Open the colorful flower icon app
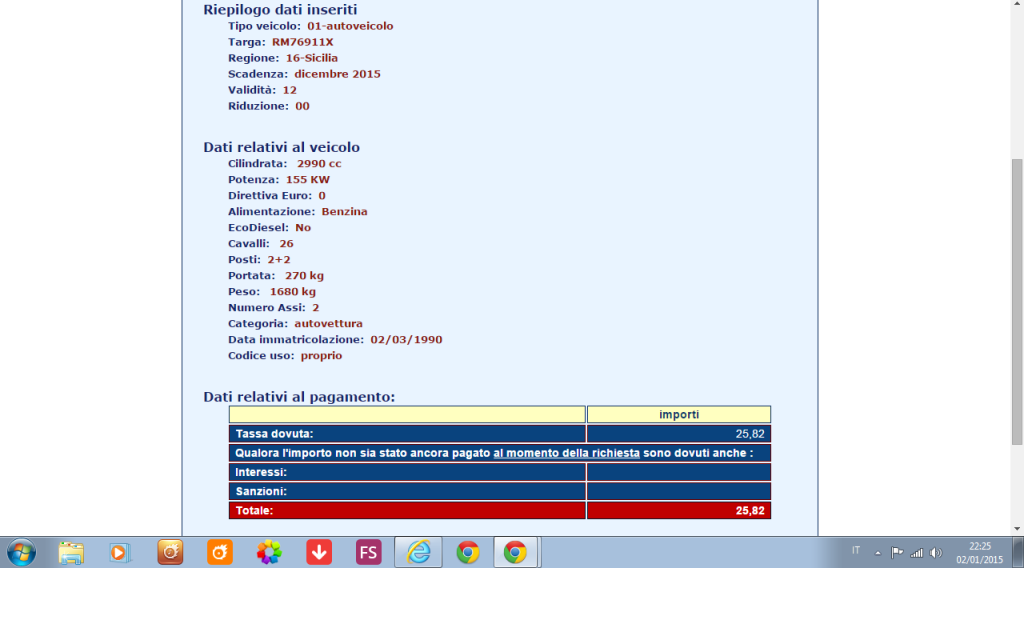The width and height of the screenshot is (1024, 640). 269,552
